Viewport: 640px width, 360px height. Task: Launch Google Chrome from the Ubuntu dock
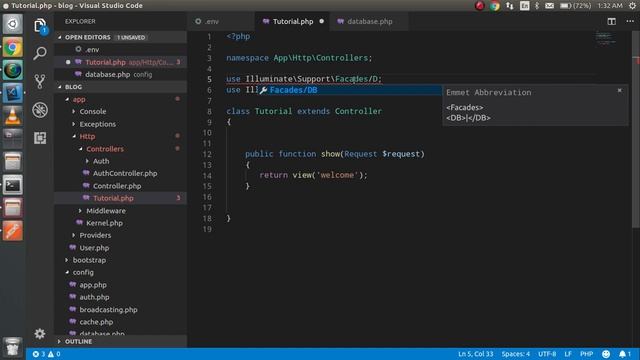[x=13, y=48]
